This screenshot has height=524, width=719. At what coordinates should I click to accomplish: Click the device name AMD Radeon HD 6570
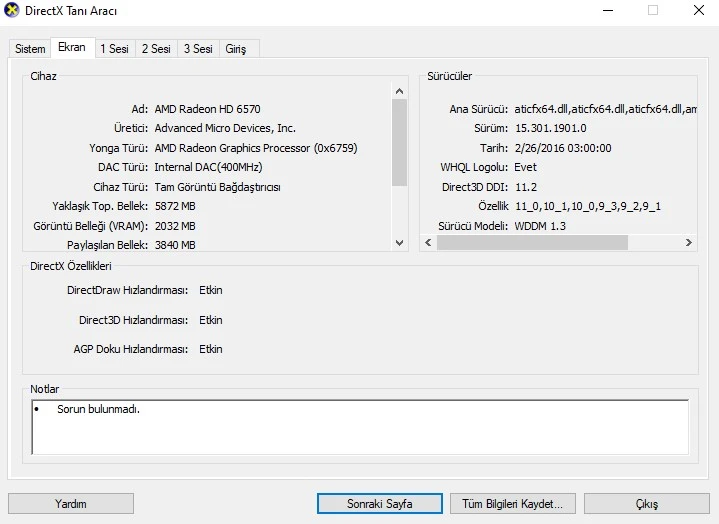tap(207, 109)
